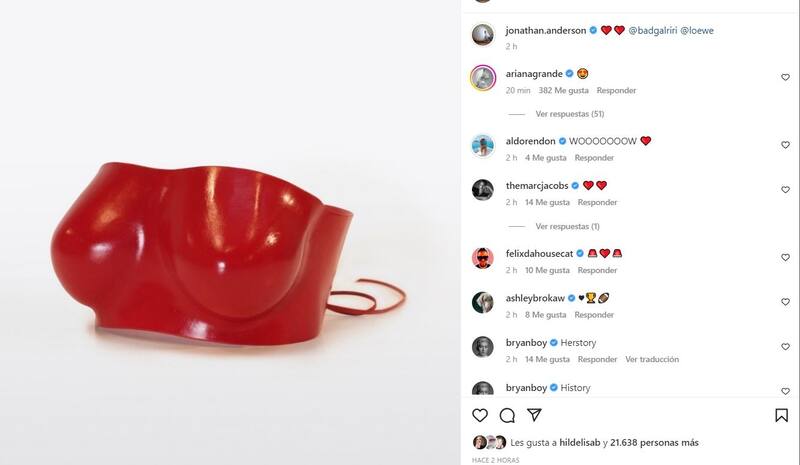Open felixdahousecat's avatar
Image resolution: width=800 pixels, height=465 pixels.
click(x=483, y=258)
